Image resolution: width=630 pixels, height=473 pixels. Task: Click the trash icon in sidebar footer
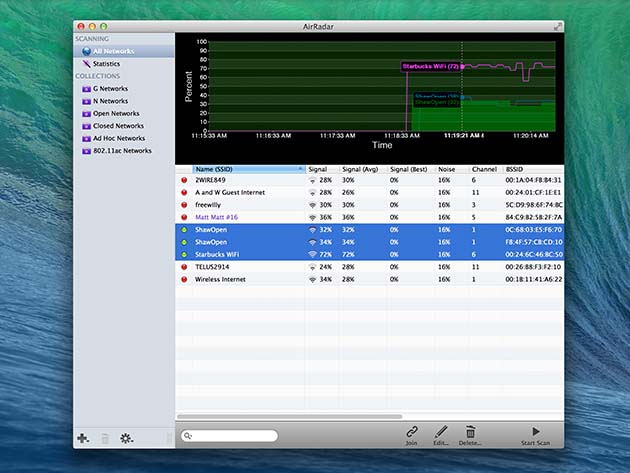point(105,438)
